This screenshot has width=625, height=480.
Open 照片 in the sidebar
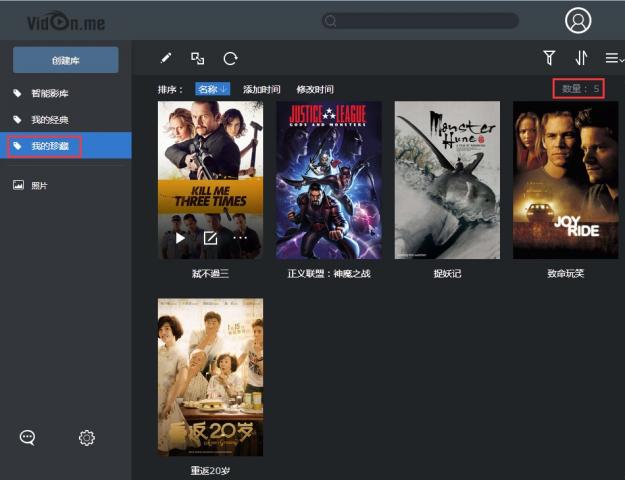click(39, 185)
